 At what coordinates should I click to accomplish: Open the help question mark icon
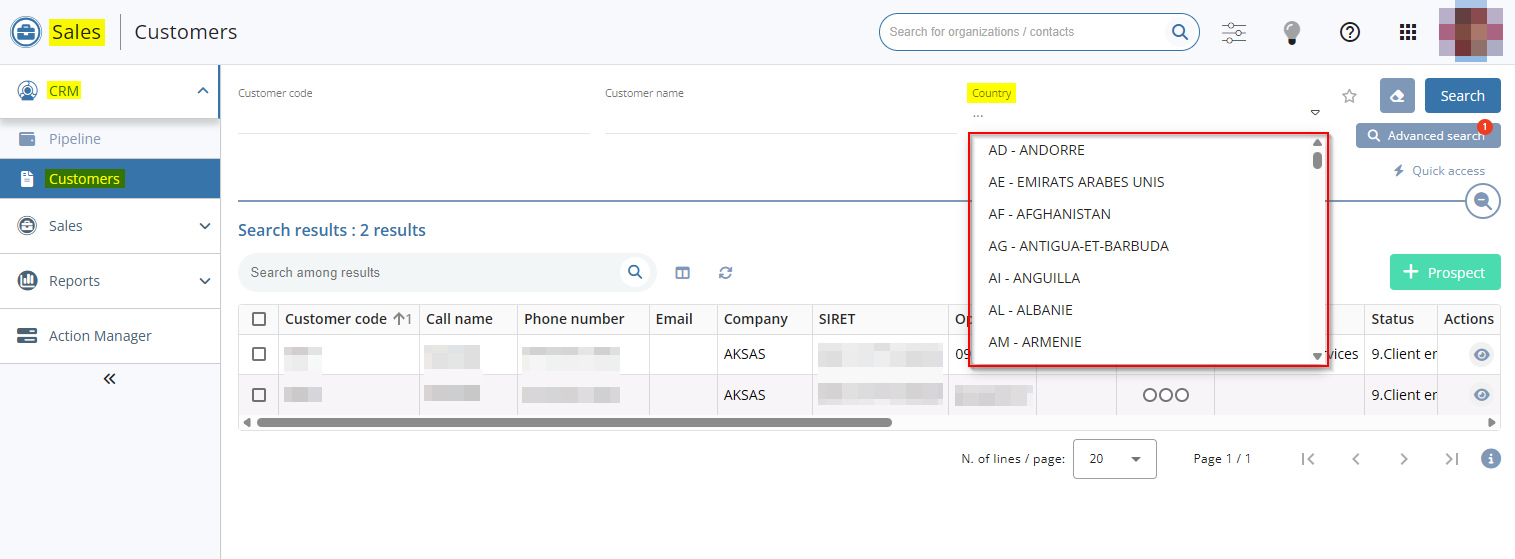tap(1350, 32)
